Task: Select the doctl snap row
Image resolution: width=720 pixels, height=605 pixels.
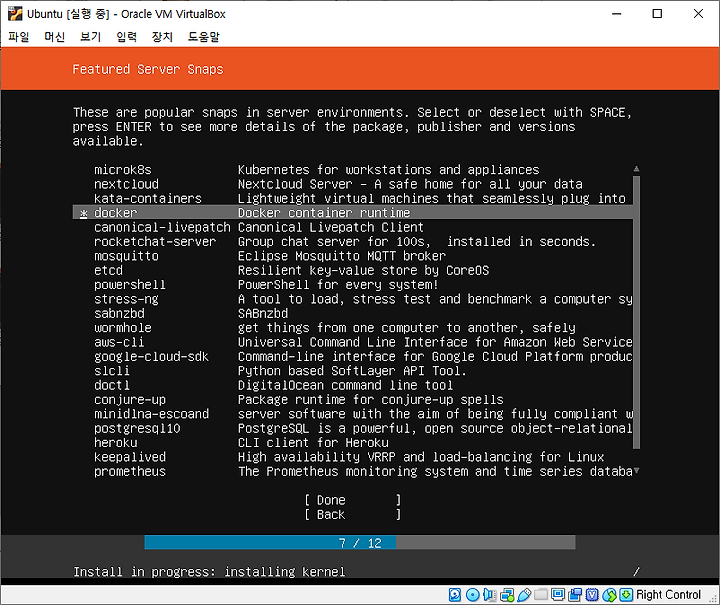Action: [x=353, y=385]
